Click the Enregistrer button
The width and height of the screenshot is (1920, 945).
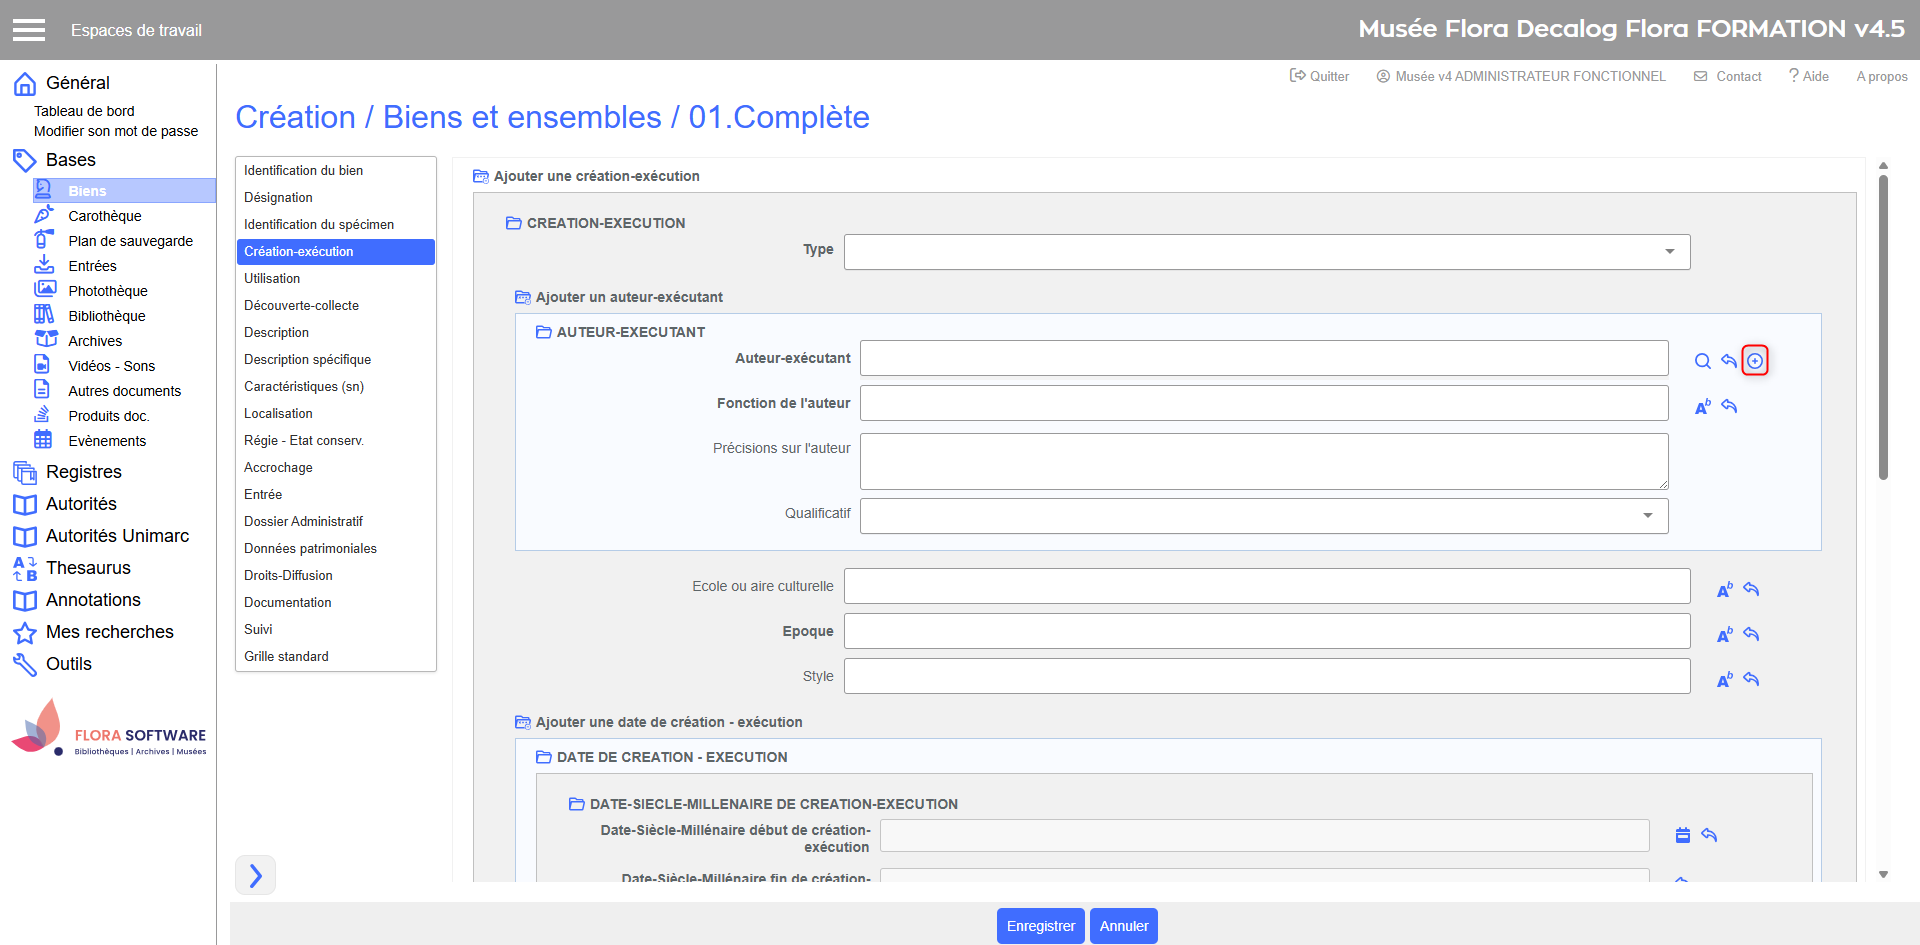pos(1040,926)
